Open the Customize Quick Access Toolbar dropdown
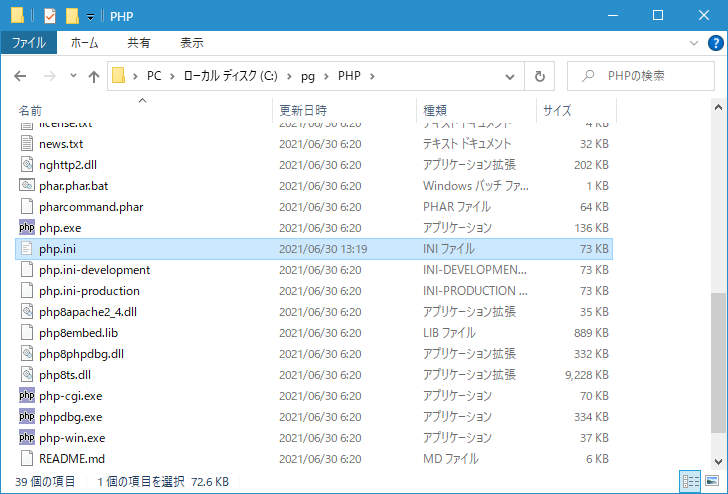Viewport: 728px width, 494px height. coord(91,17)
